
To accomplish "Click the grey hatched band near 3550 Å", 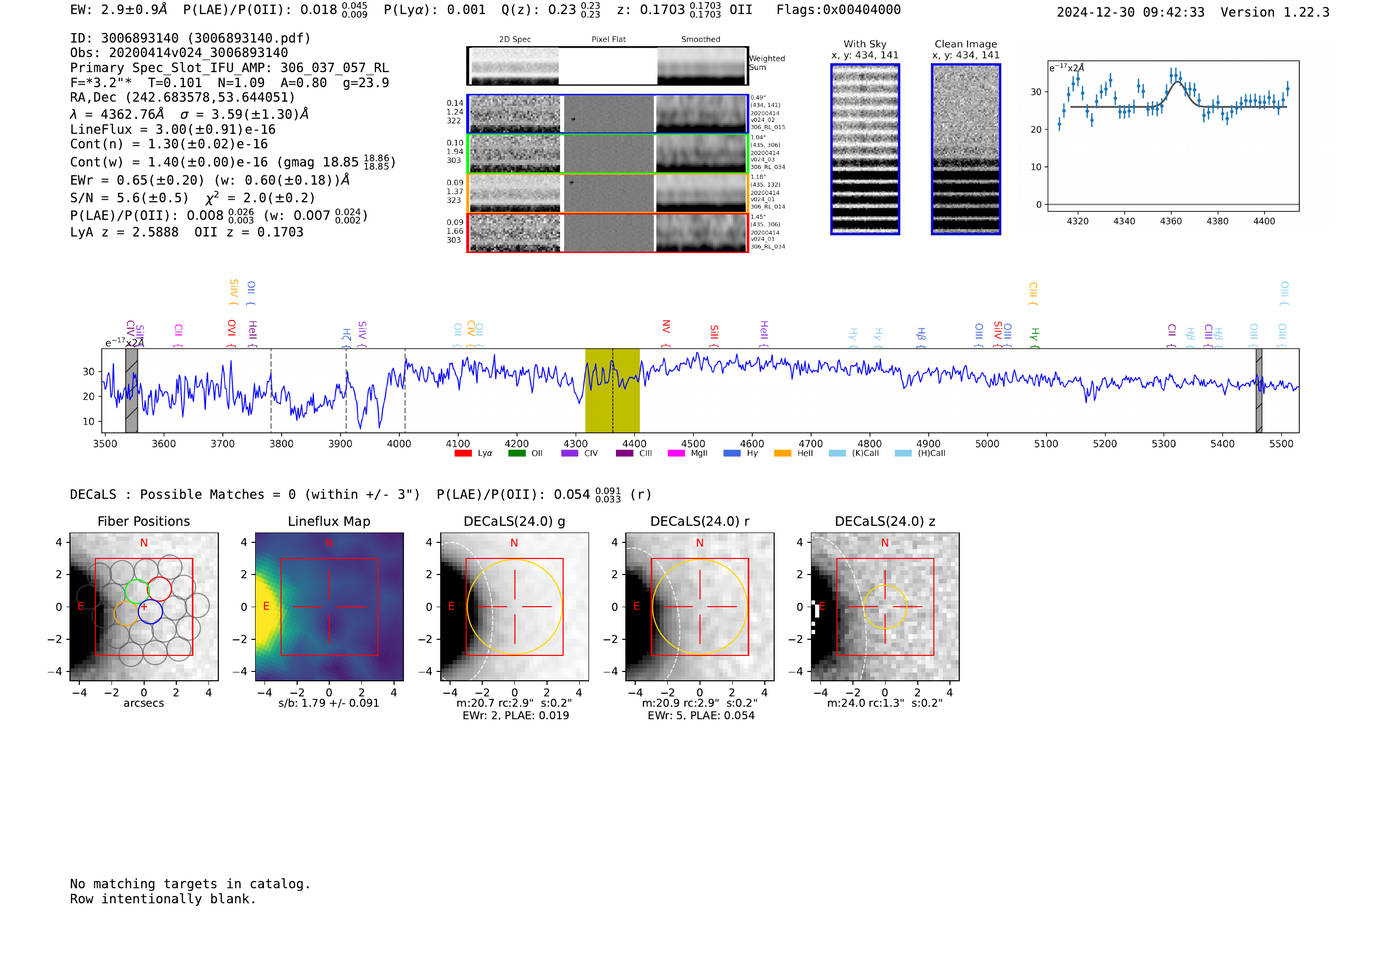I will 131,390.
